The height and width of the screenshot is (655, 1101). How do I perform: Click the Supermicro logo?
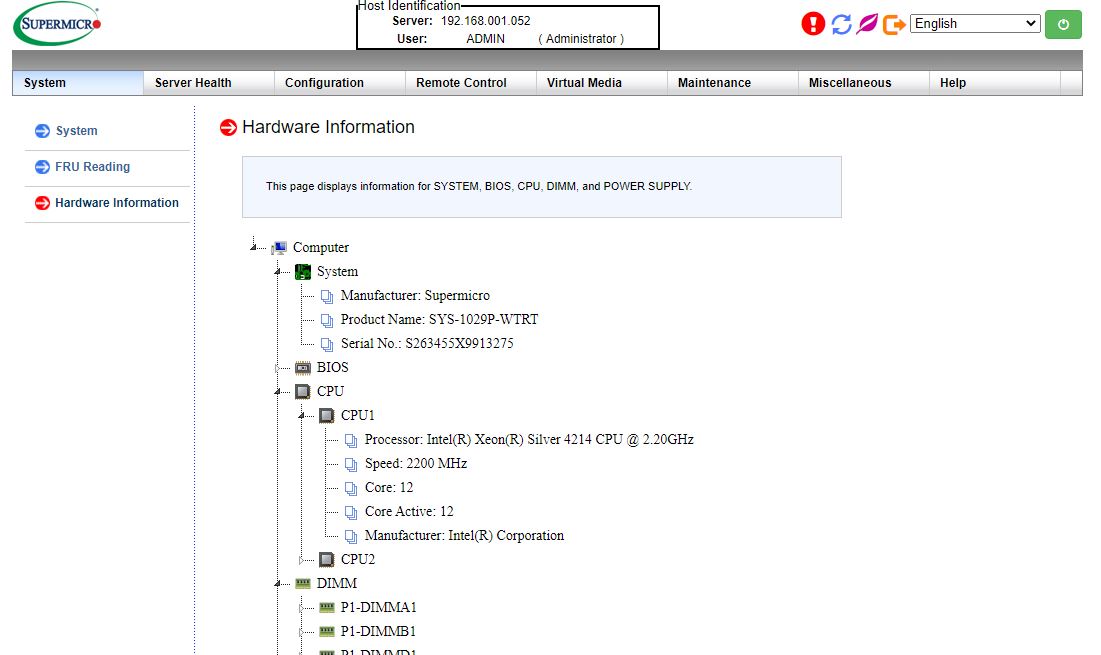coord(57,24)
